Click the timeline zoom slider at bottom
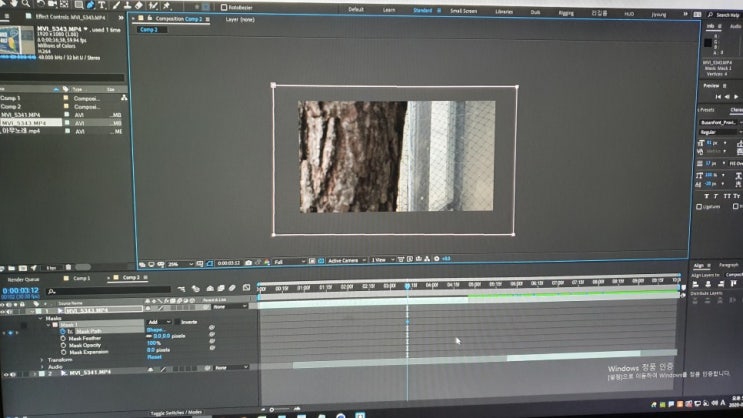Image resolution: width=743 pixels, height=418 pixels. (x=282, y=409)
